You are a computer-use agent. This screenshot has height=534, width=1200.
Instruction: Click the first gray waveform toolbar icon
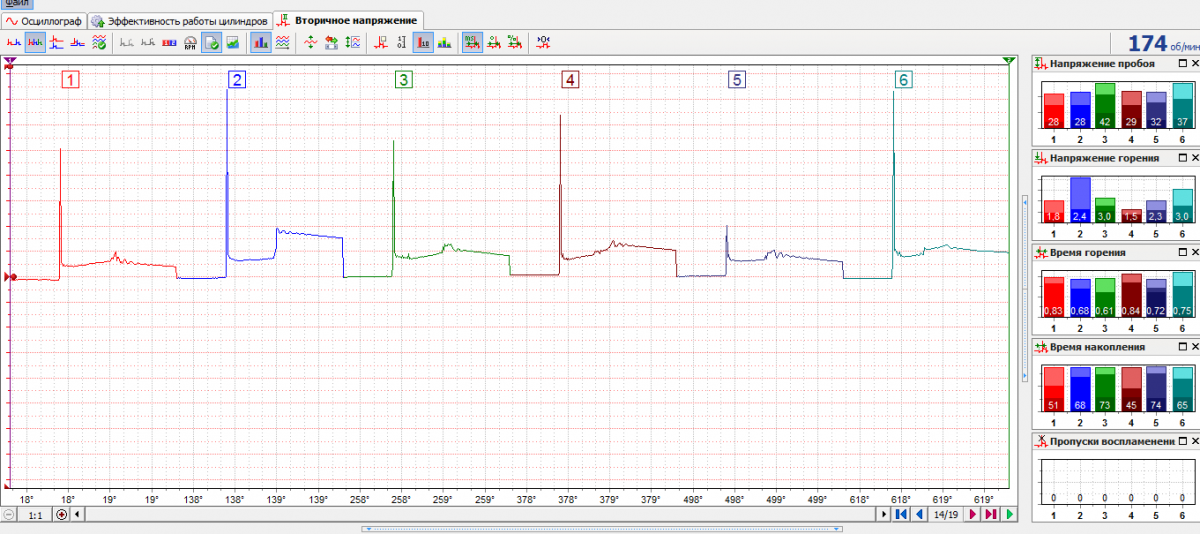coord(126,42)
